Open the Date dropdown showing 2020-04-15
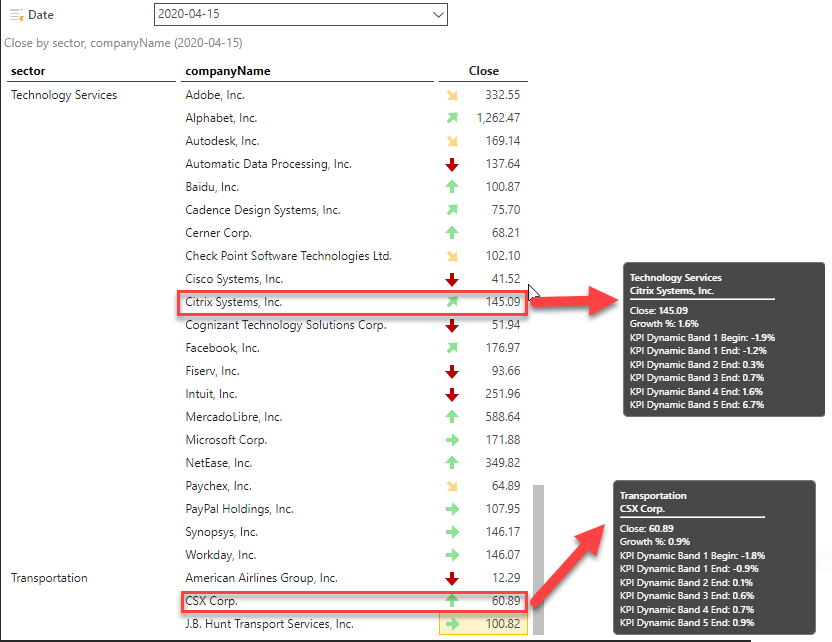The width and height of the screenshot is (832, 642). click(x=300, y=14)
